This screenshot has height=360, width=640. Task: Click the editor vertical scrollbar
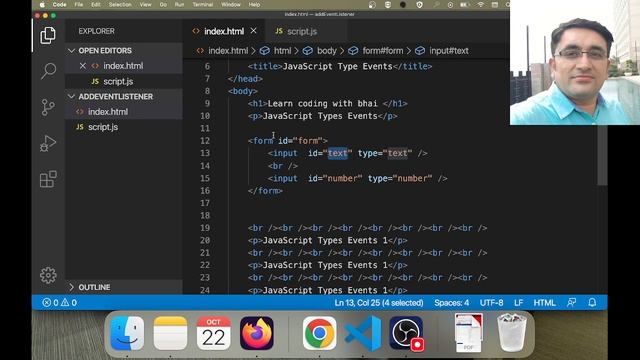[x=602, y=155]
